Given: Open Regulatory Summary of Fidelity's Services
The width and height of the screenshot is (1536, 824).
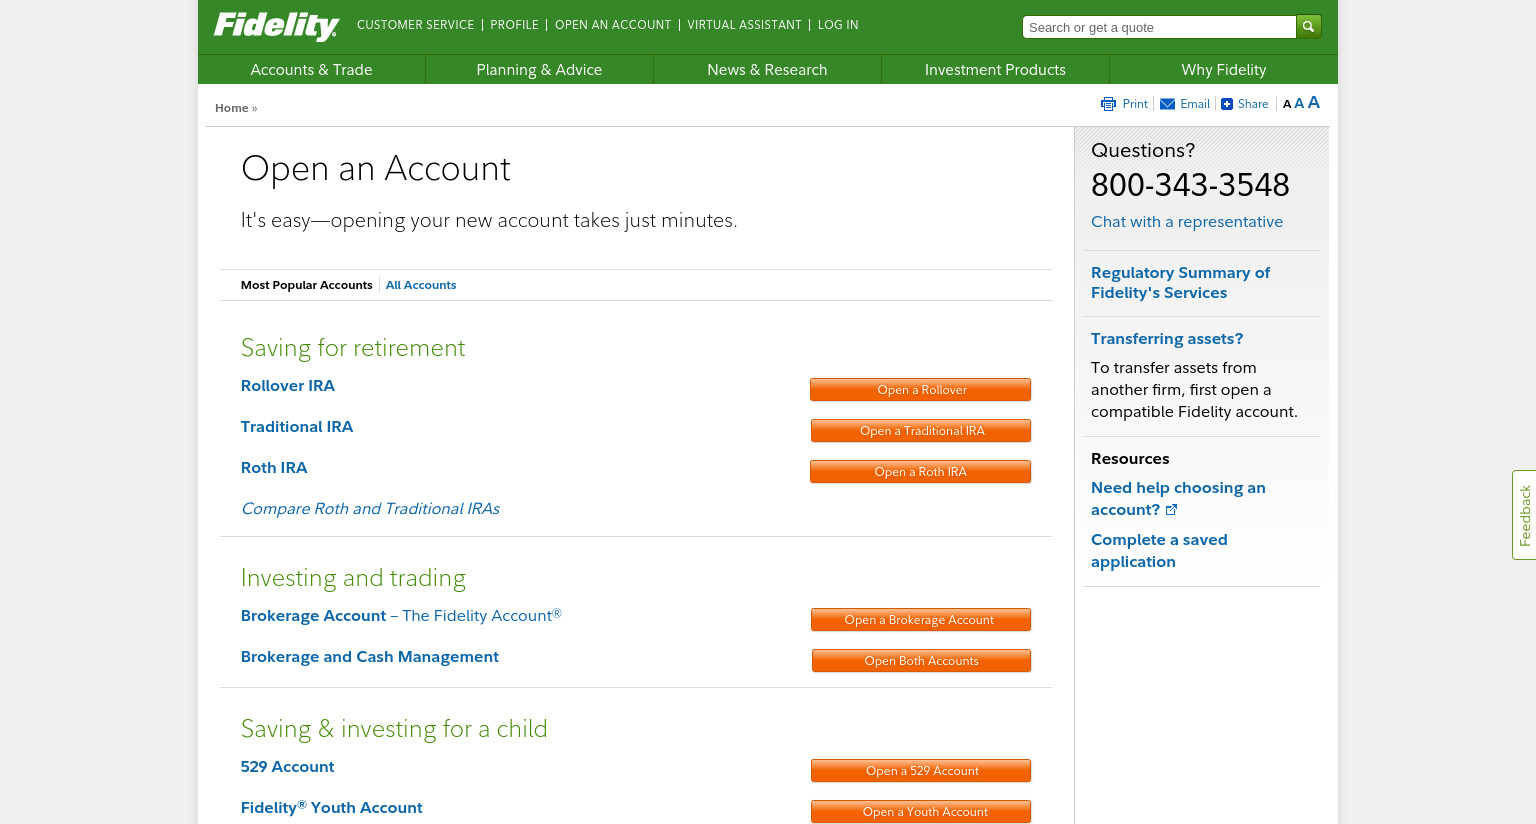Looking at the screenshot, I should [x=1180, y=283].
